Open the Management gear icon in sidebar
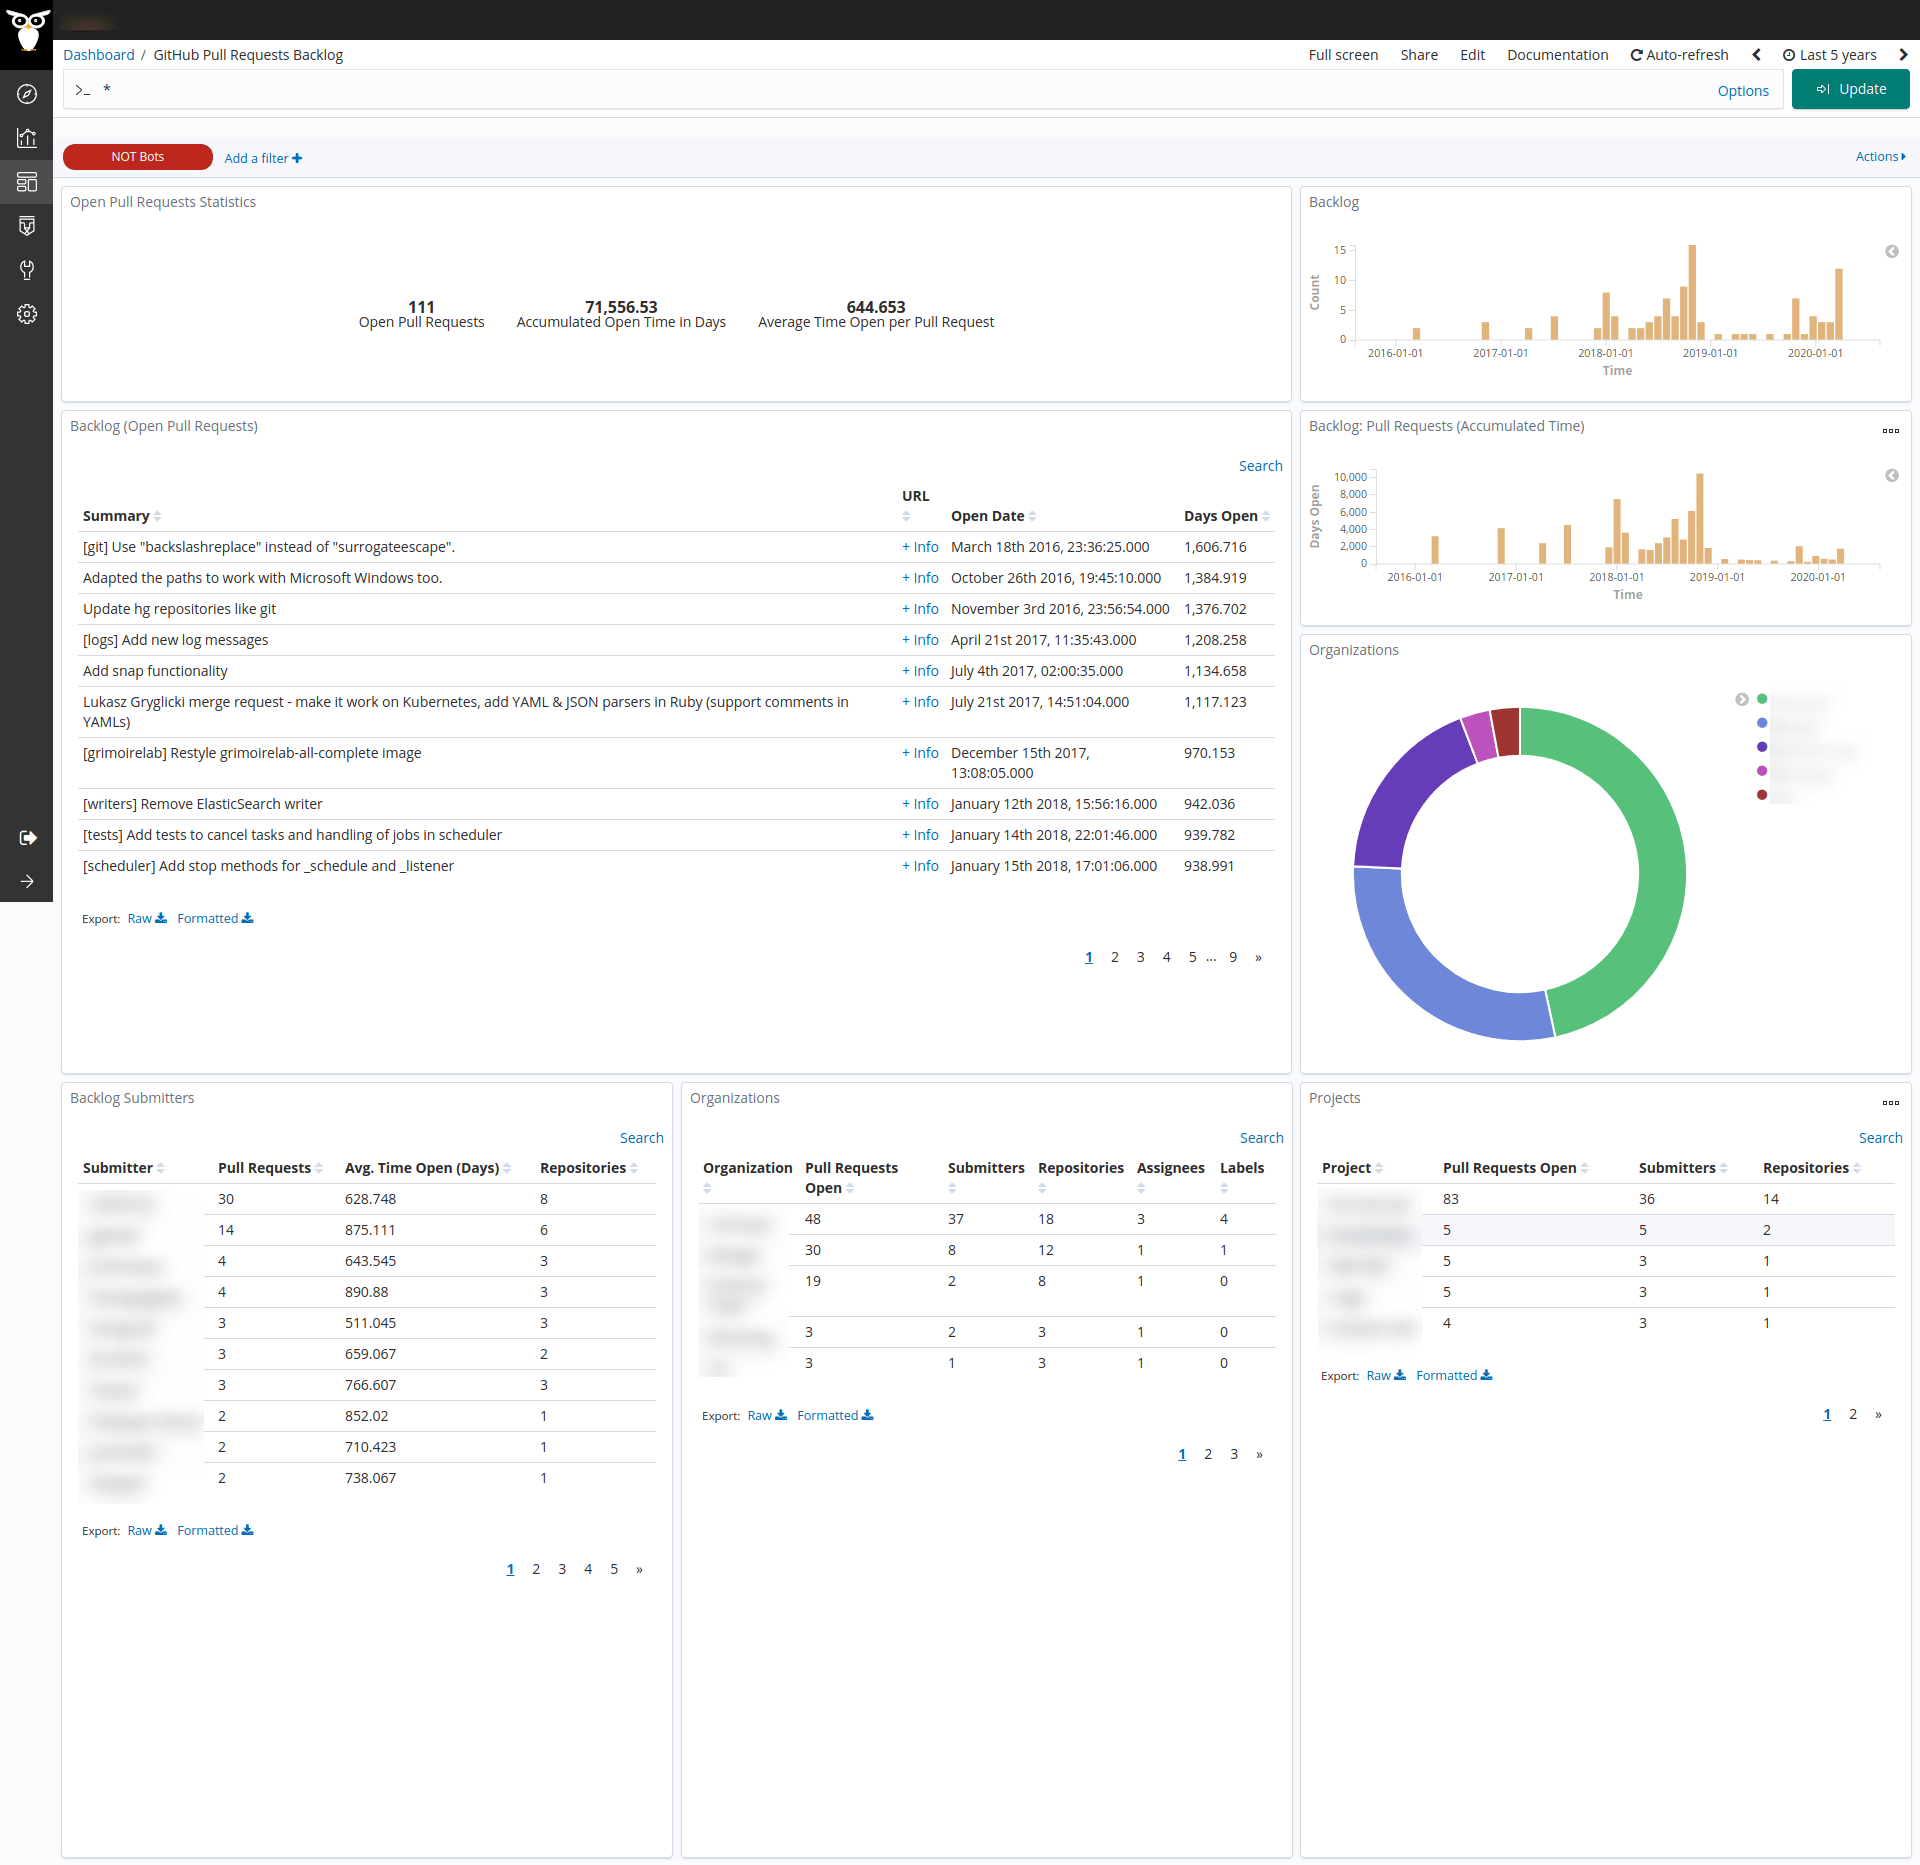This screenshot has height=1865, width=1920. pyautogui.click(x=27, y=314)
